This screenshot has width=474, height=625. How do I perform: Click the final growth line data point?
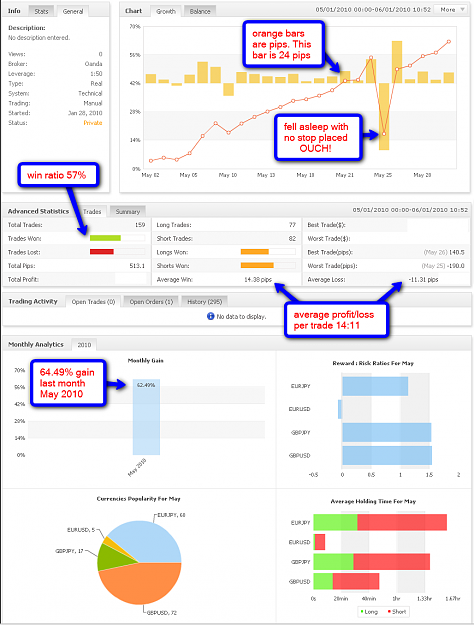point(449,41)
